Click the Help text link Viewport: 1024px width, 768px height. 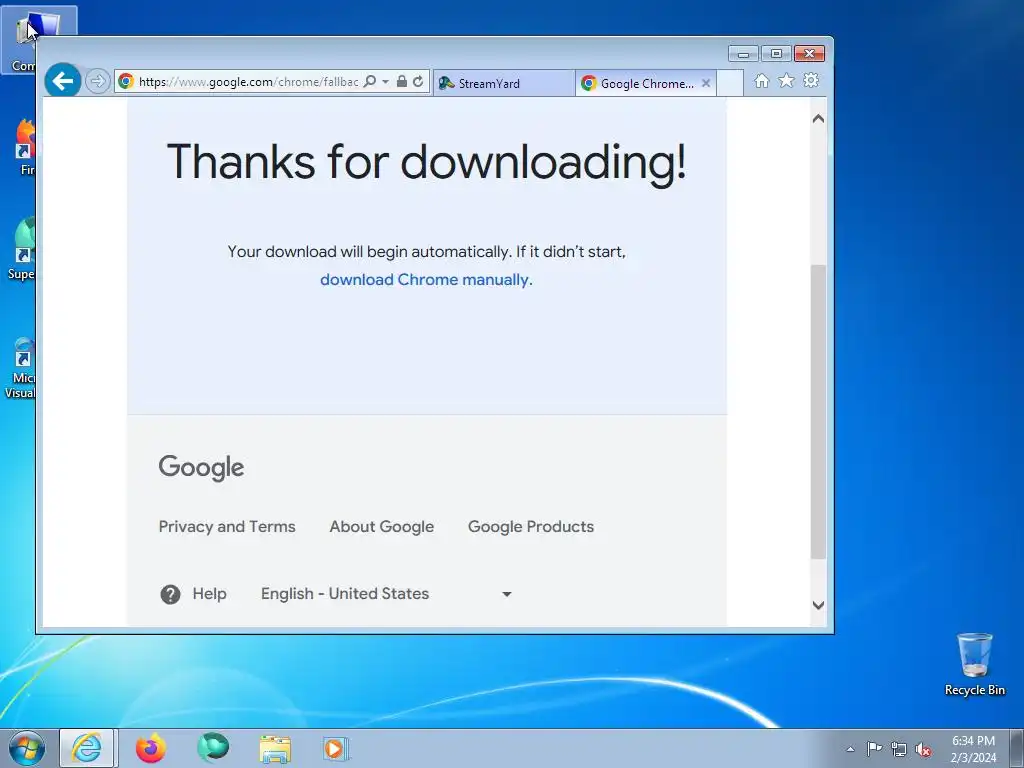pyautogui.click(x=210, y=594)
